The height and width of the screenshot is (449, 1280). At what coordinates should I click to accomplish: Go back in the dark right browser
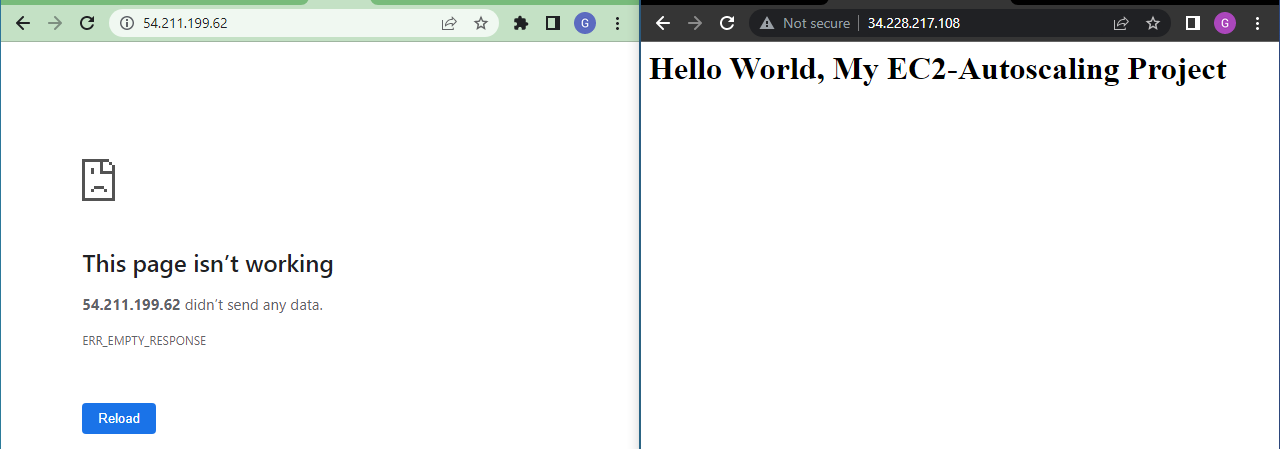pos(663,23)
